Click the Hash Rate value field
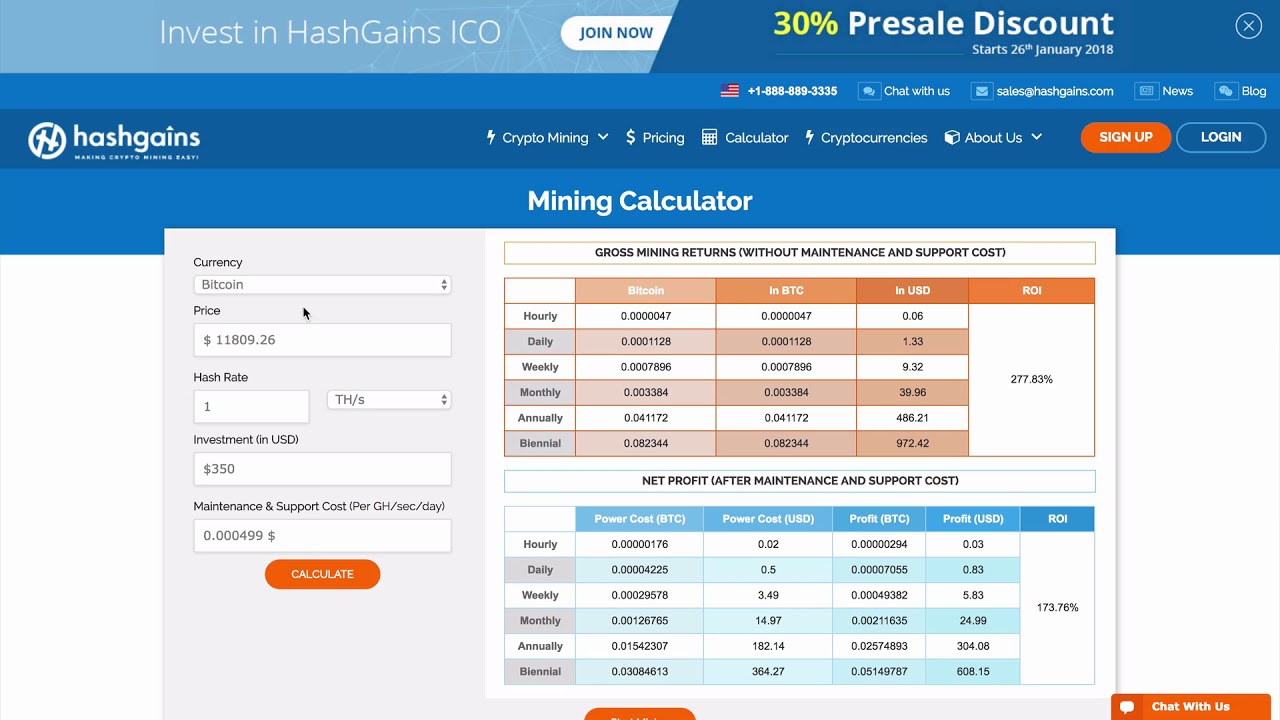Screen dimensions: 1280x720 251,407
